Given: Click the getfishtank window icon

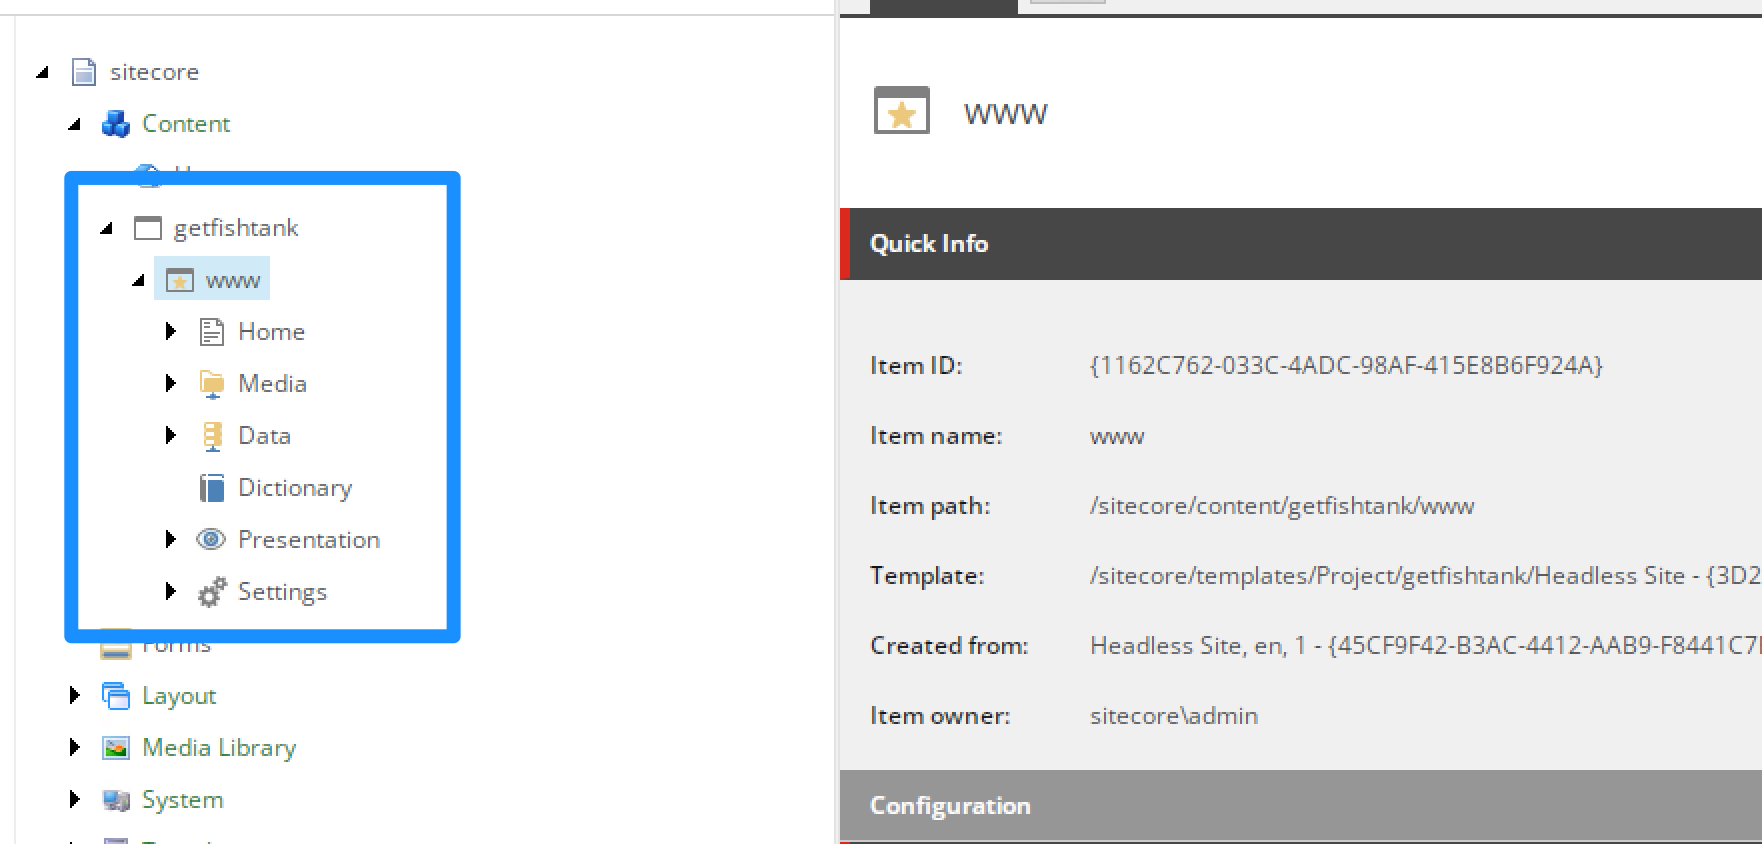Looking at the screenshot, I should tap(148, 228).
